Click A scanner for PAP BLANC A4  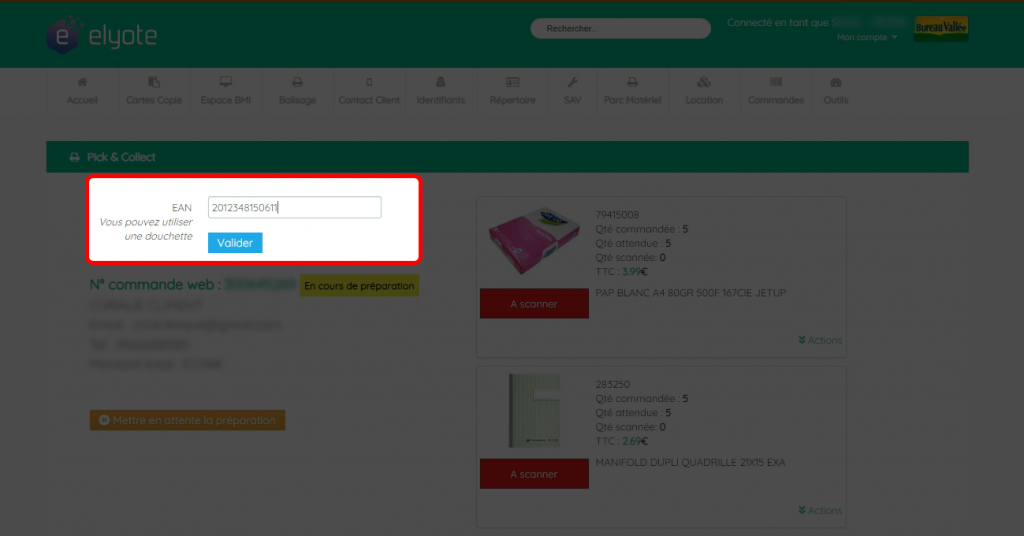click(x=534, y=304)
